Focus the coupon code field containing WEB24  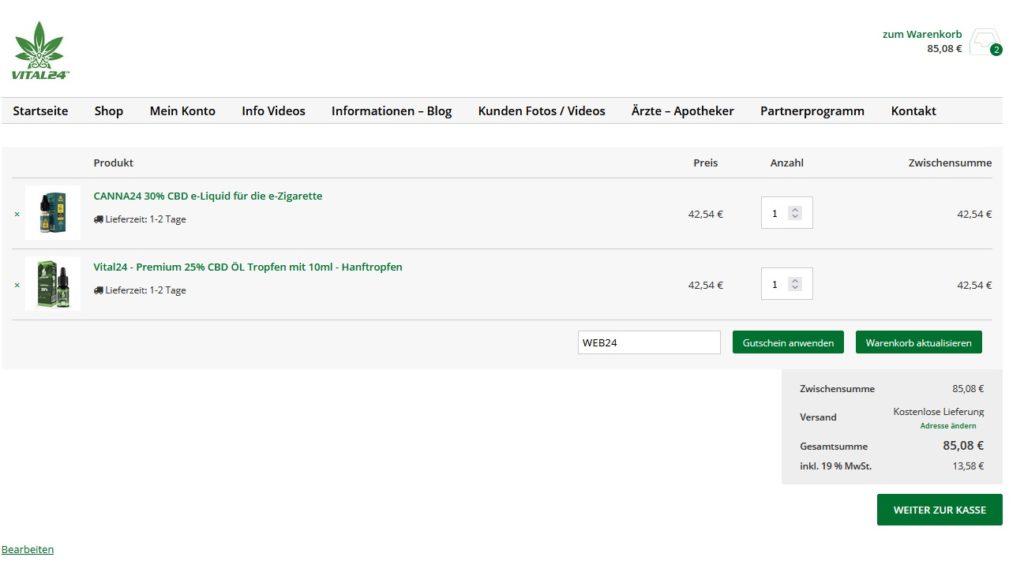pos(649,343)
